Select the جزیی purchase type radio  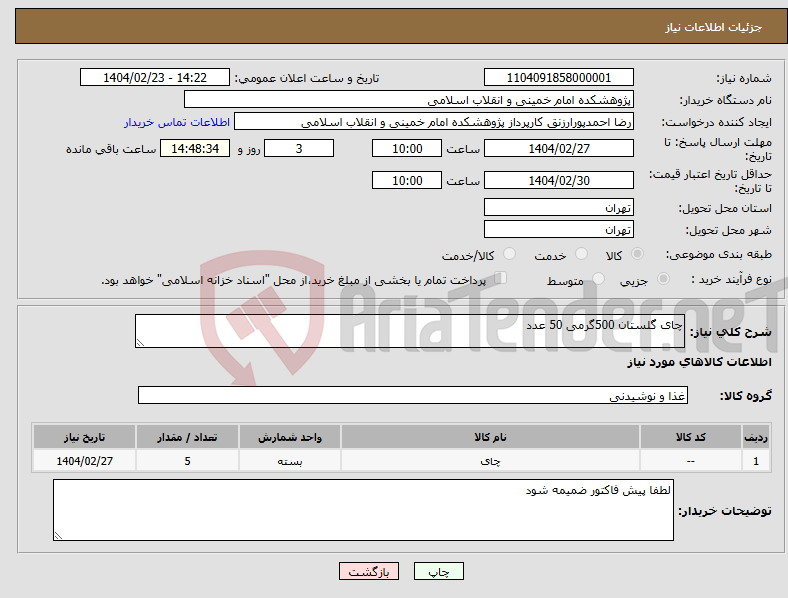(663, 278)
